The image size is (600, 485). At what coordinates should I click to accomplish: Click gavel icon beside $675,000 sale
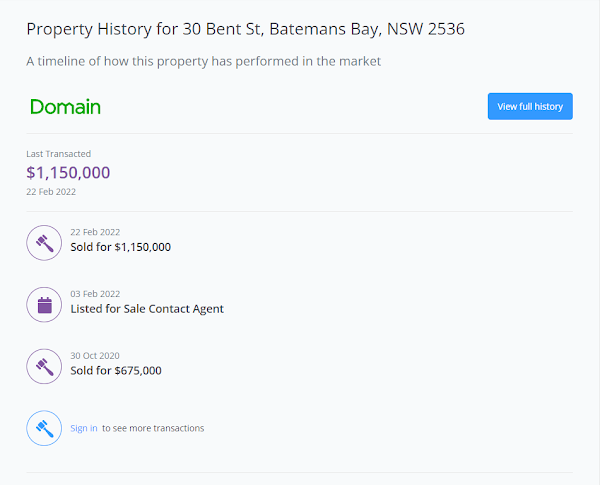point(44,366)
